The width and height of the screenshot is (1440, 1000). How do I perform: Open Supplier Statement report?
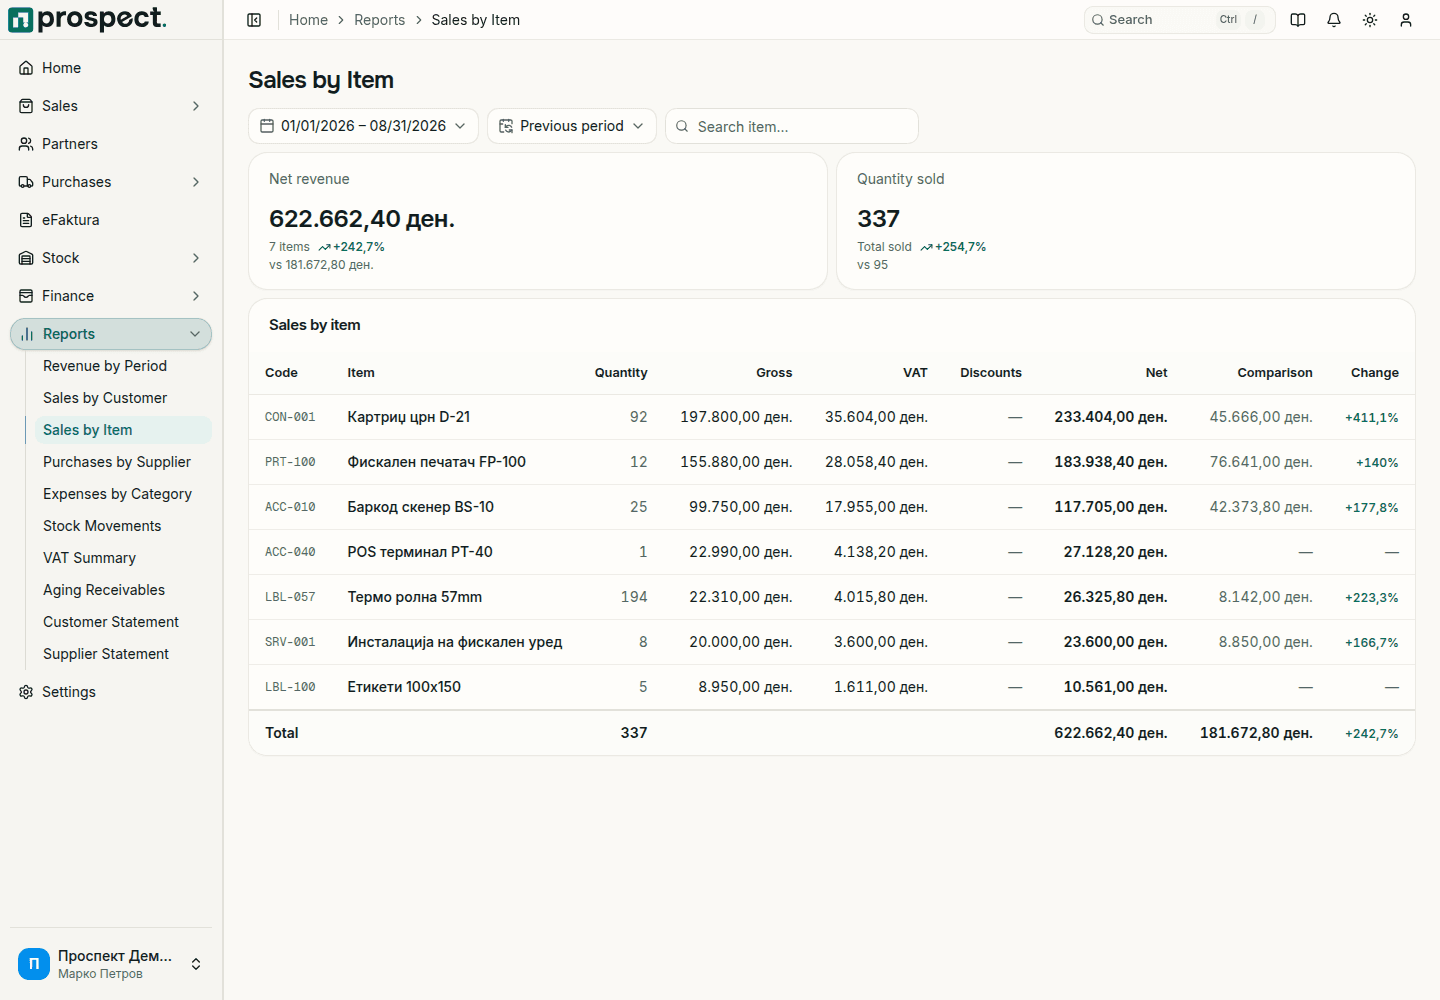pyautogui.click(x=106, y=654)
